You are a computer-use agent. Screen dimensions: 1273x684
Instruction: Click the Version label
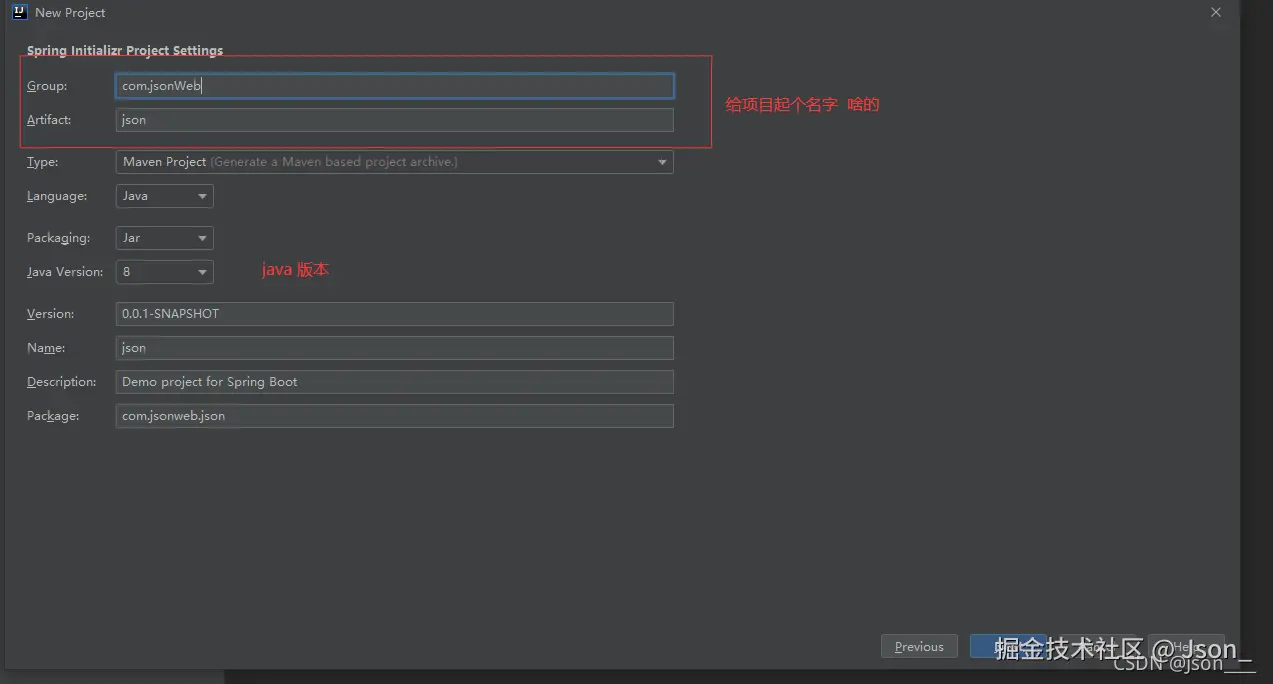(51, 314)
